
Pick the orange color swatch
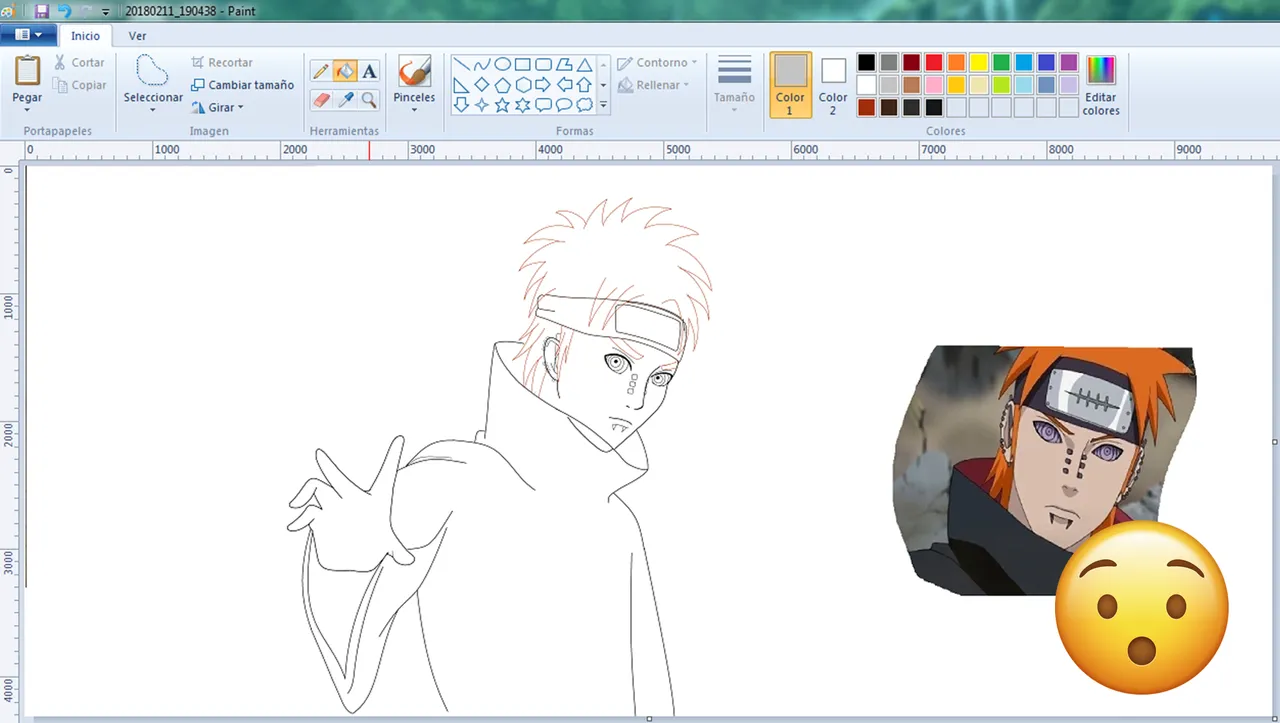[x=956, y=62]
